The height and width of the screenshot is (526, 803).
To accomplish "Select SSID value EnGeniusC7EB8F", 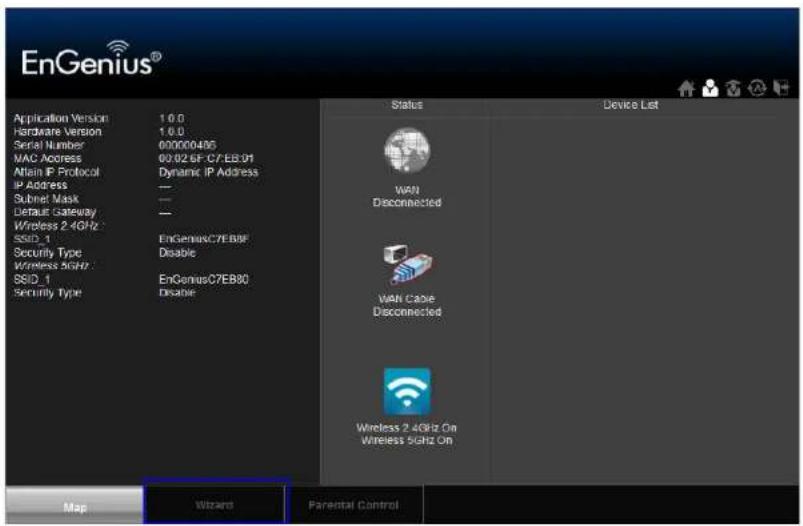I will click(204, 239).
